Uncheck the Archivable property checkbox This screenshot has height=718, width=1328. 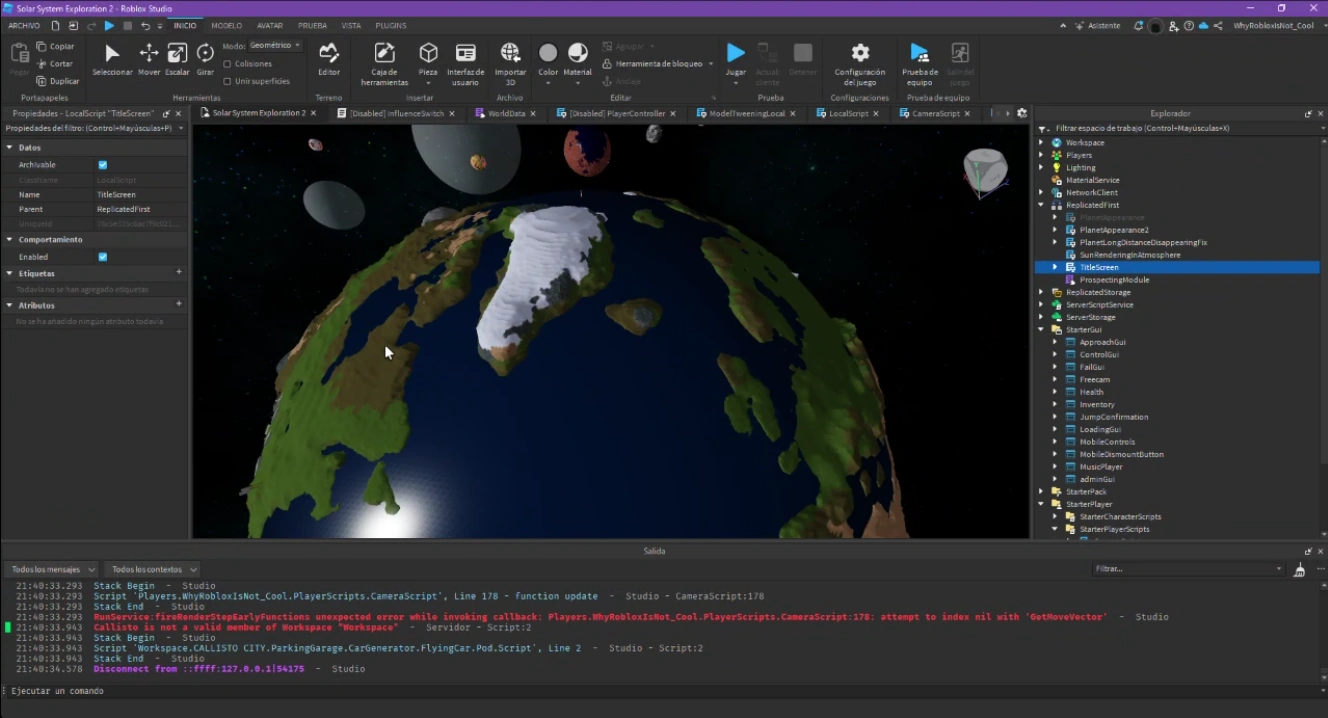(x=102, y=165)
